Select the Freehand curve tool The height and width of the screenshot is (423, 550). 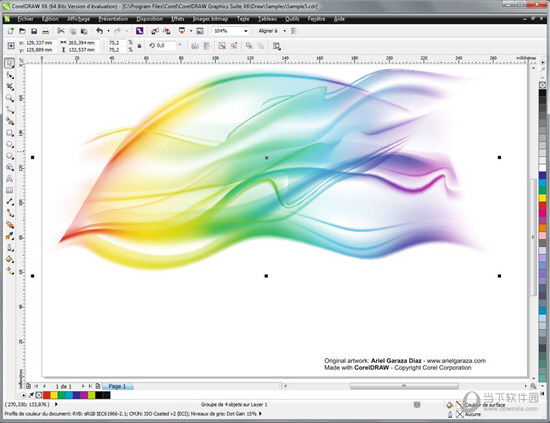9,110
